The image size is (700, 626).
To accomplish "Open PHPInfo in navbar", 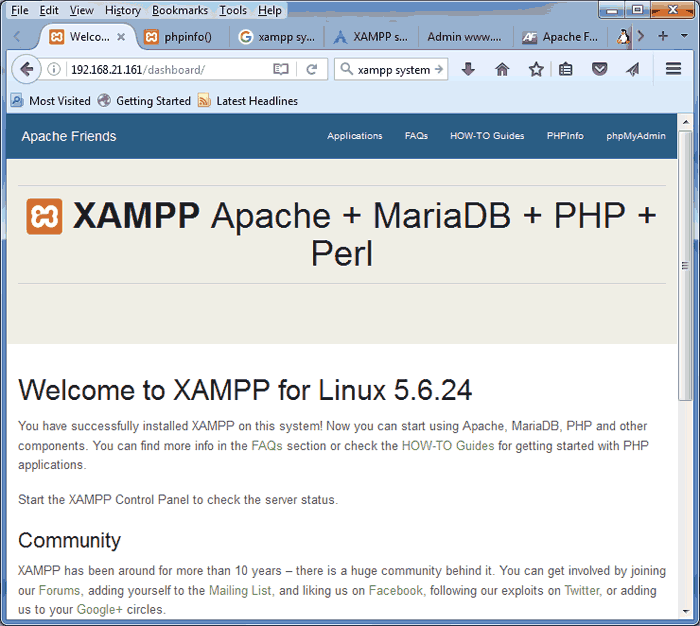I will click(x=565, y=136).
